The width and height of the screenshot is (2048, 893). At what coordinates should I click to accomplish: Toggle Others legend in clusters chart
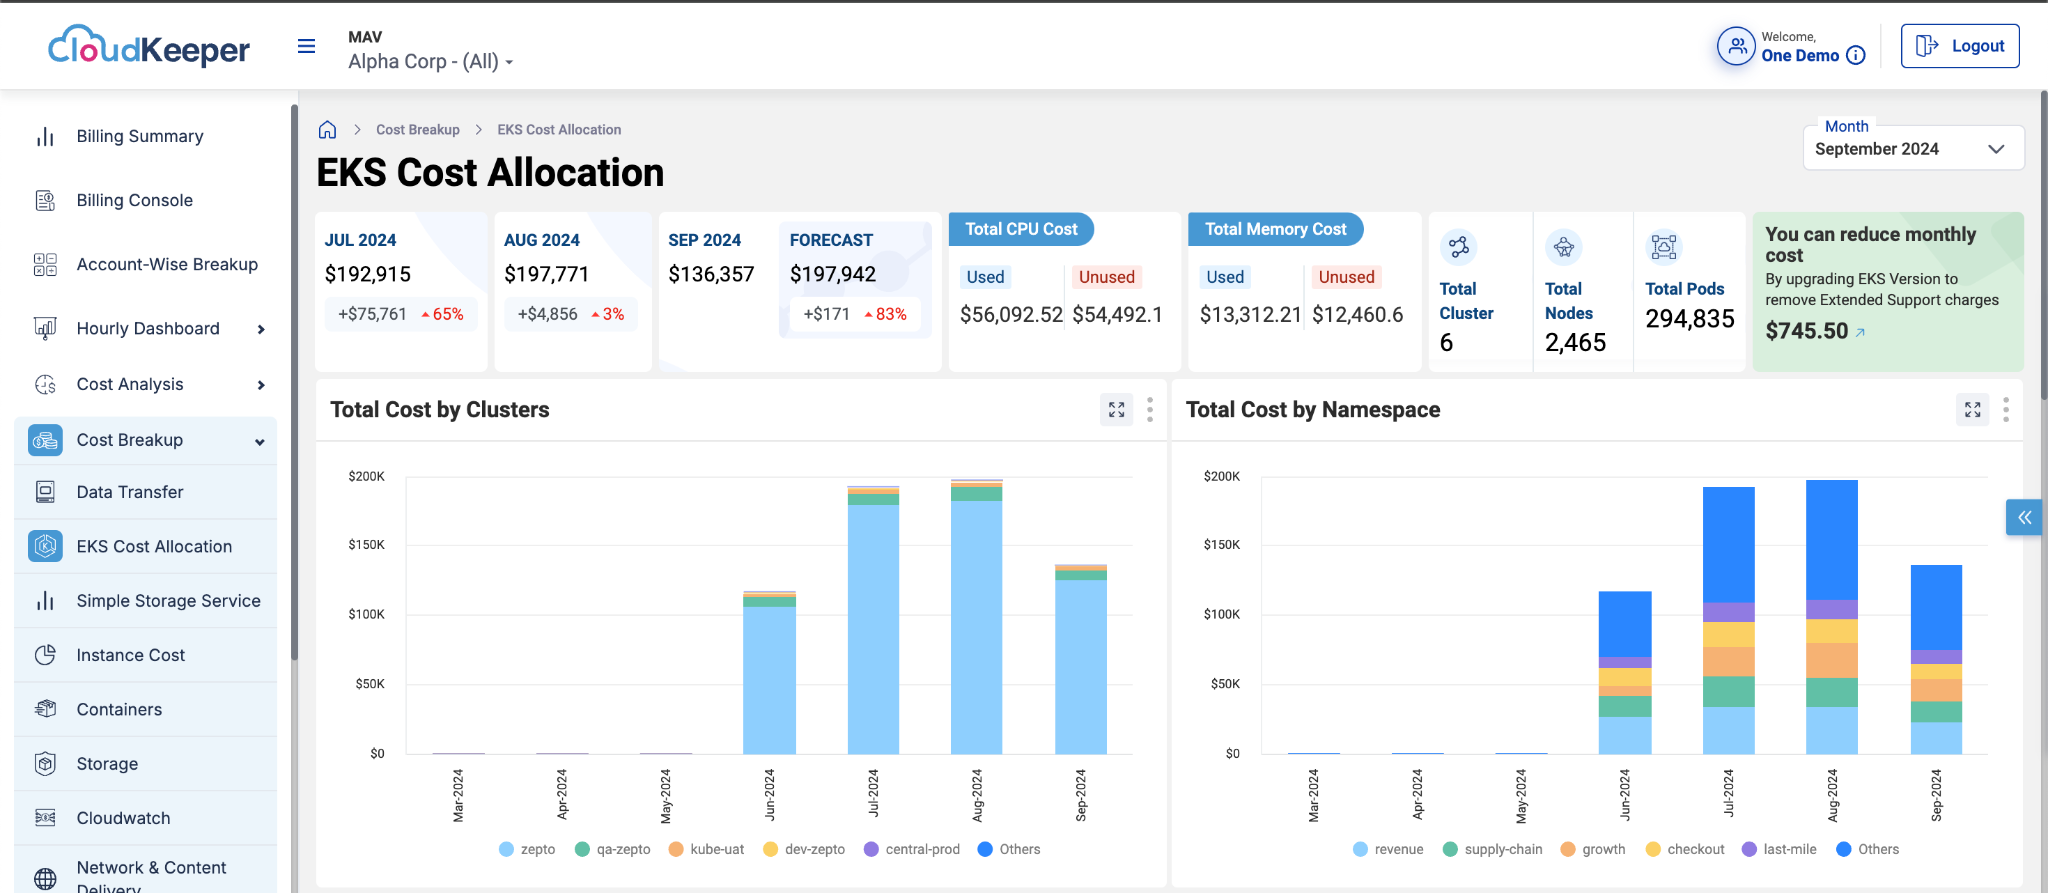[1009, 849]
